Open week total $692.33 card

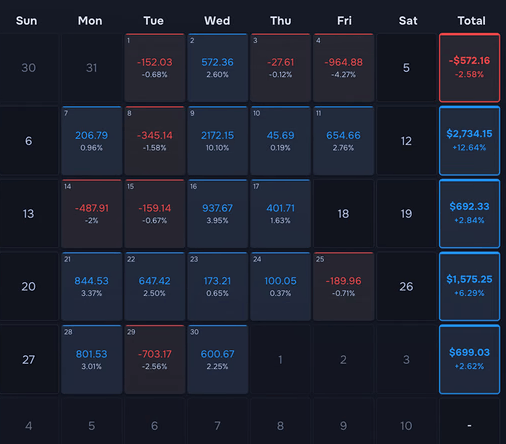(469, 214)
